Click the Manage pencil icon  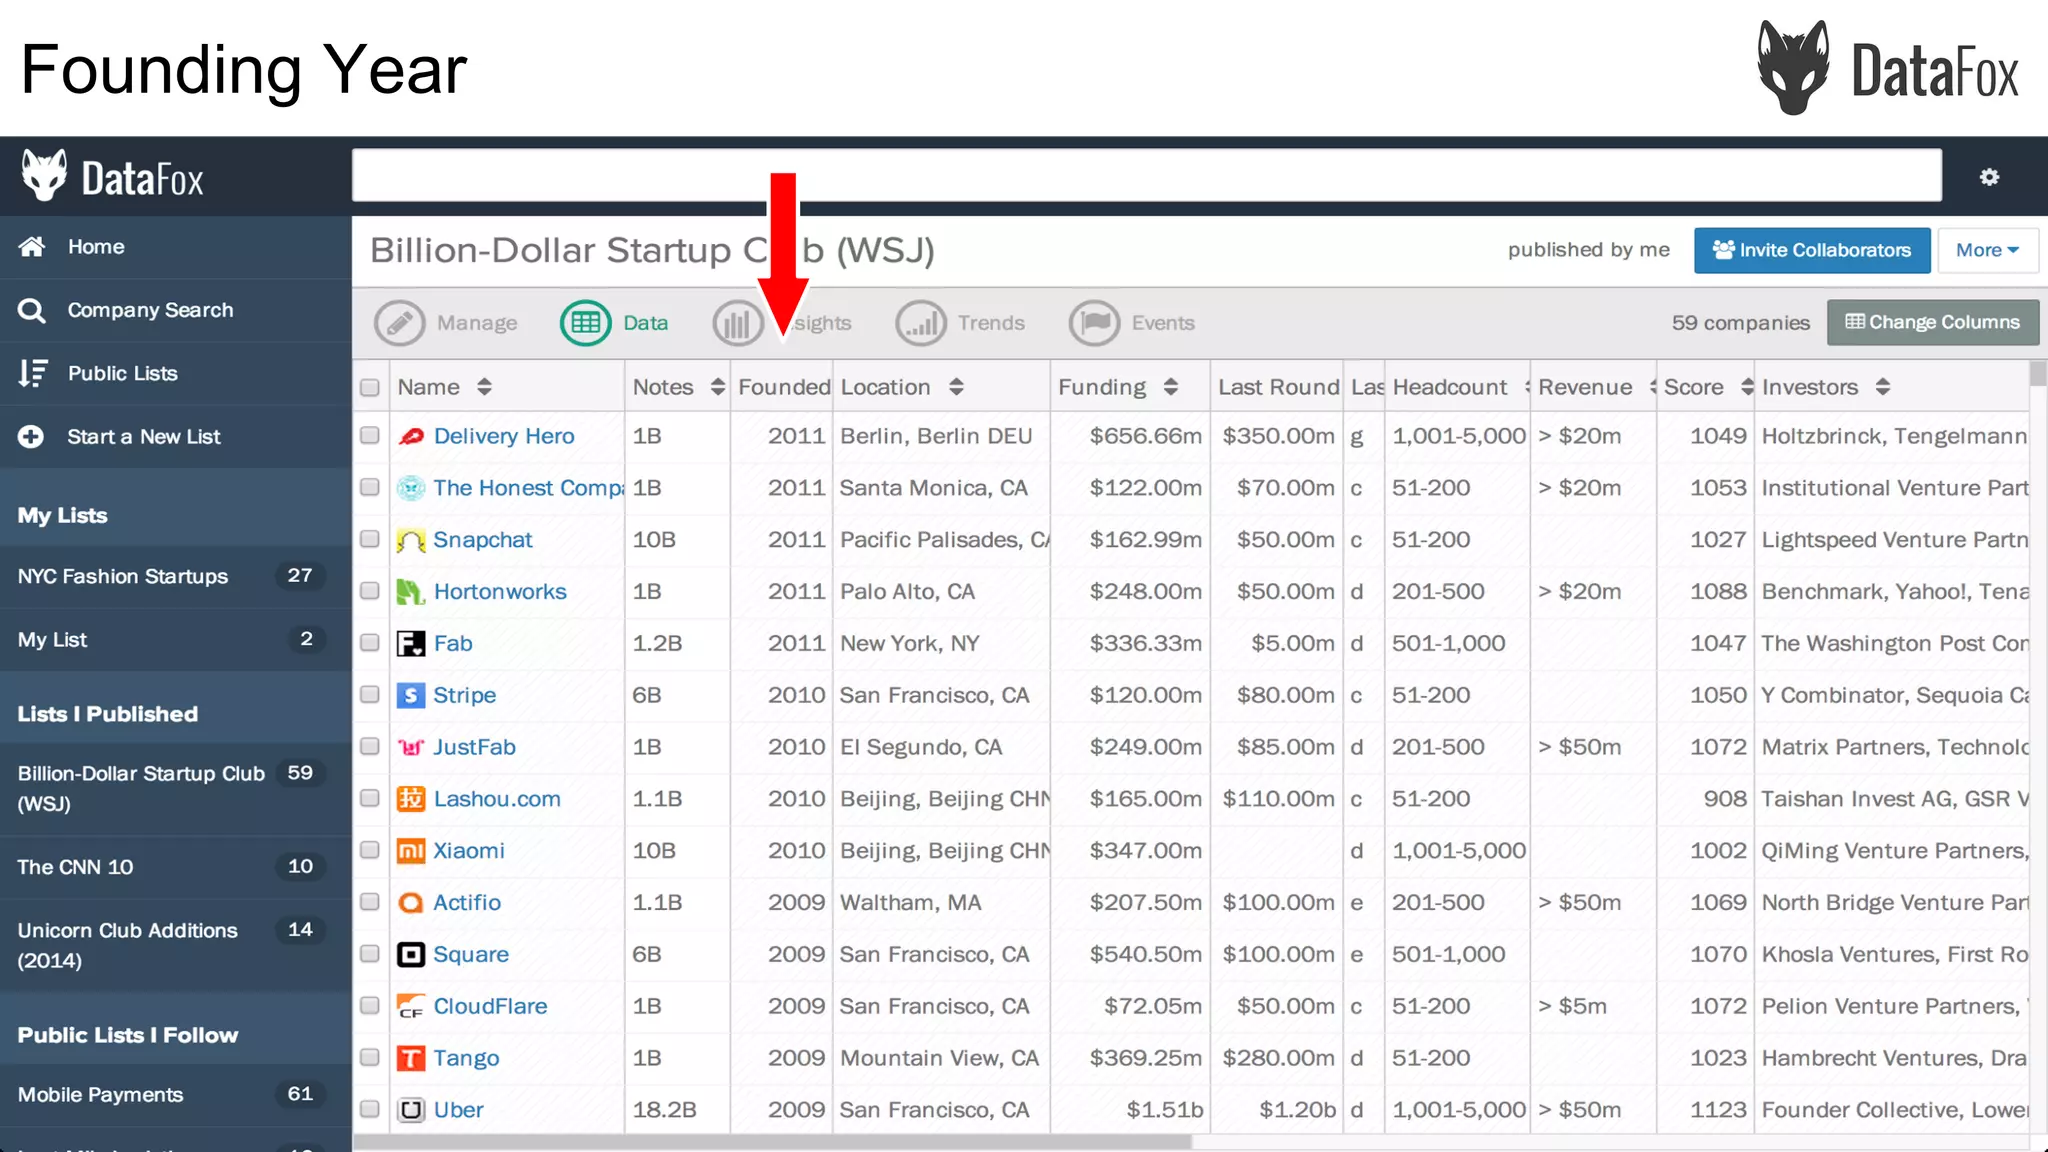pyautogui.click(x=399, y=323)
